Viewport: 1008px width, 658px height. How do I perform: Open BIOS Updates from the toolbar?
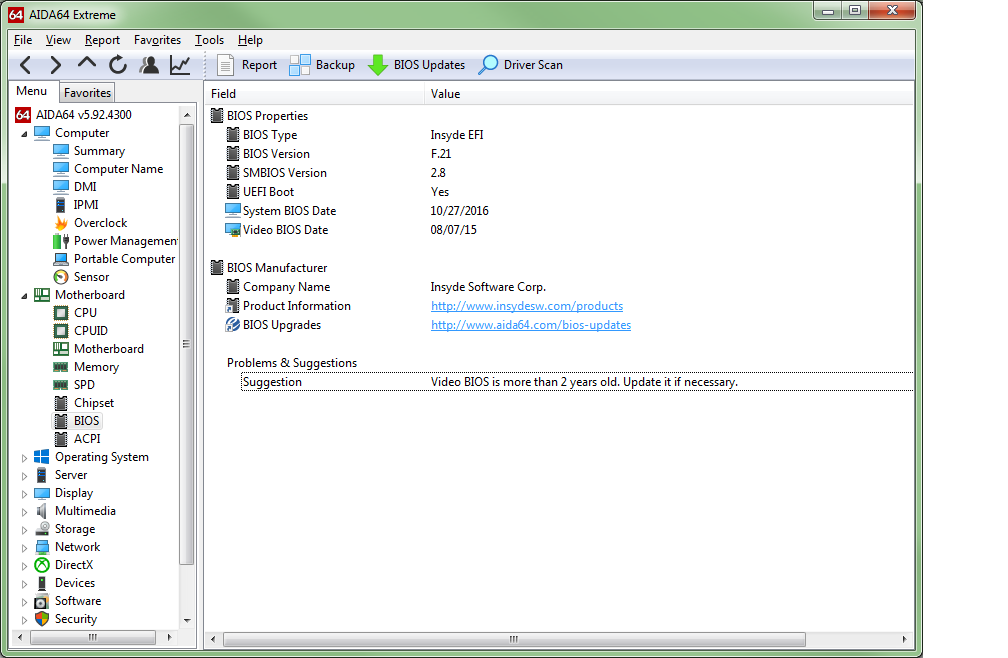click(x=417, y=65)
